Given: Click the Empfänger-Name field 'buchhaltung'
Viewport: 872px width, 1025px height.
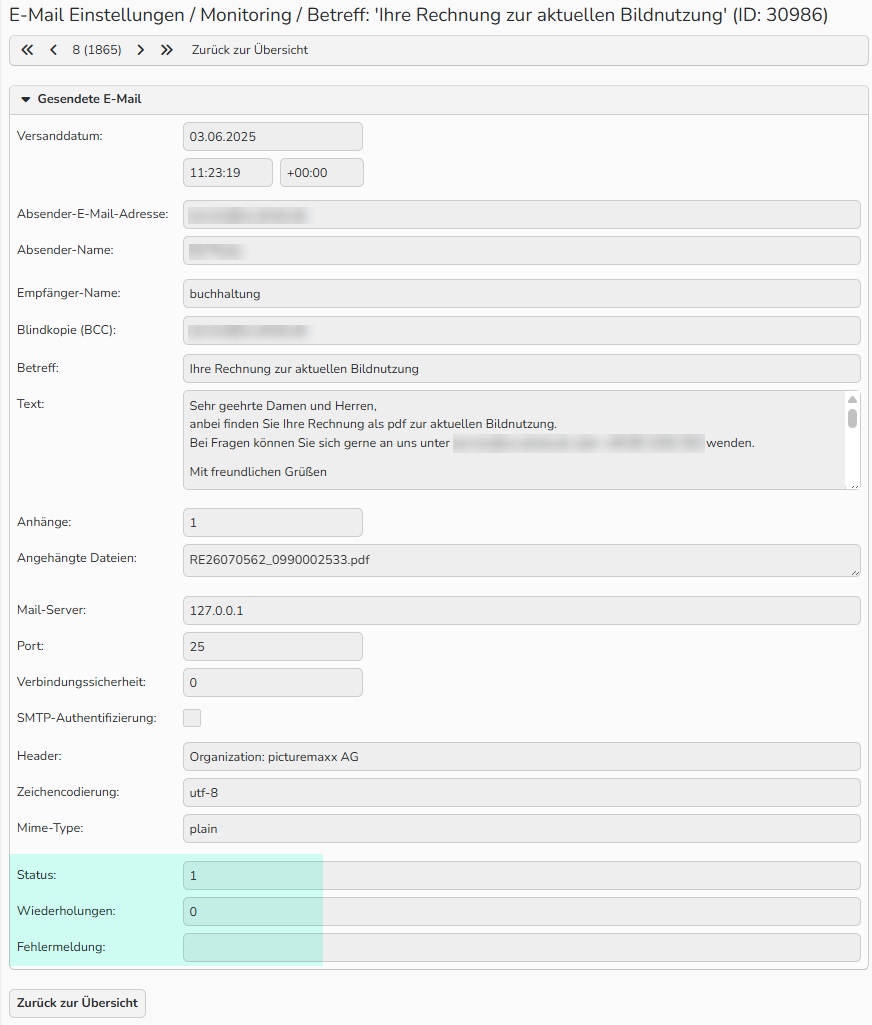Looking at the screenshot, I should [522, 294].
